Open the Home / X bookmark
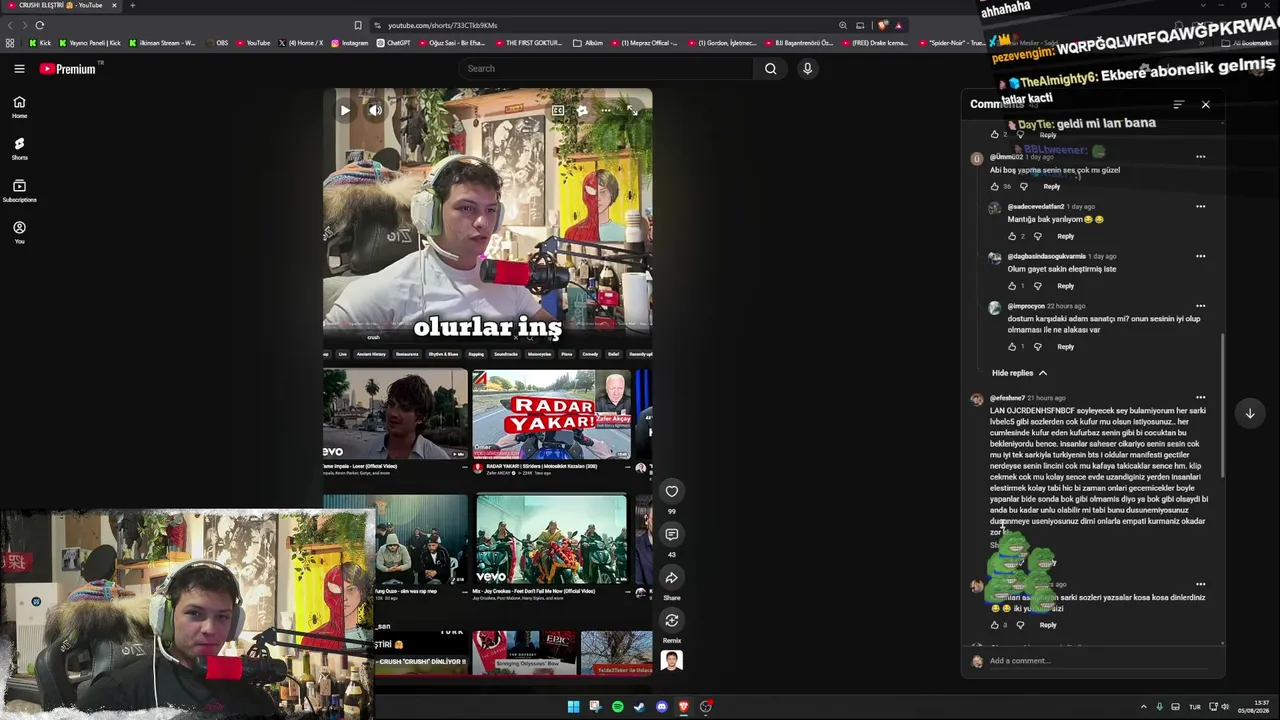Screen dimensions: 1280x720 300,43
